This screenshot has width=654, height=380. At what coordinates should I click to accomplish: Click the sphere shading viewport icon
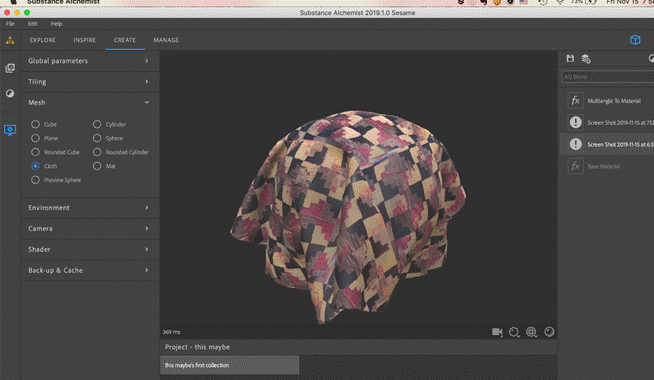(549, 332)
